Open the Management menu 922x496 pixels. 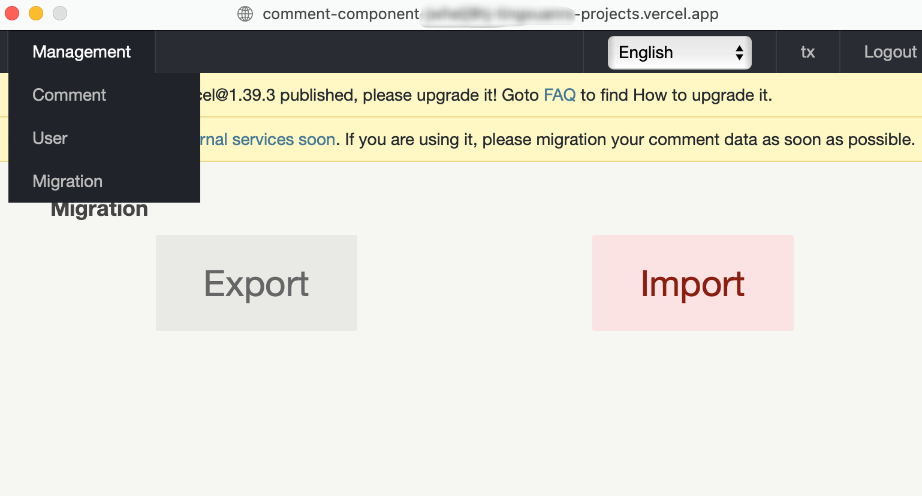(x=81, y=52)
